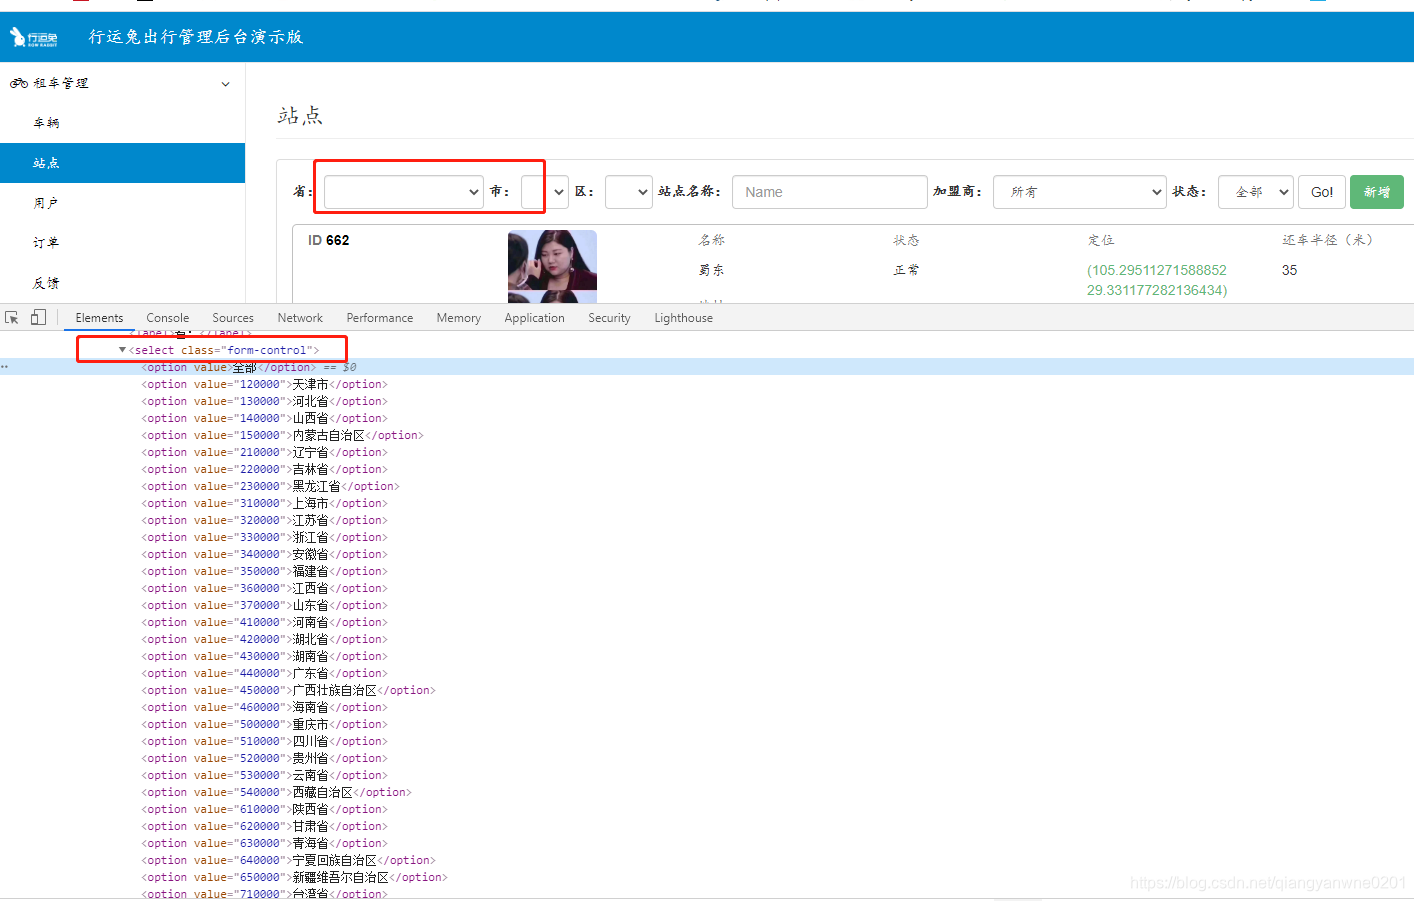
Task: Select 站点 in the sidebar
Action: [122, 163]
